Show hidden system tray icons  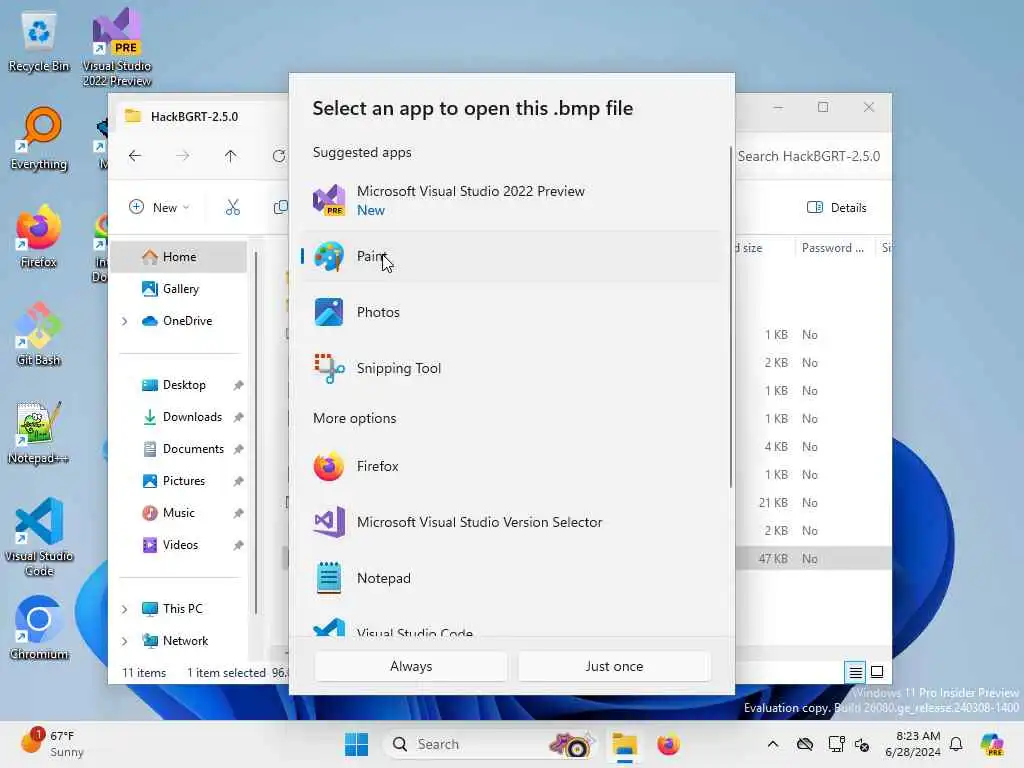click(x=773, y=744)
